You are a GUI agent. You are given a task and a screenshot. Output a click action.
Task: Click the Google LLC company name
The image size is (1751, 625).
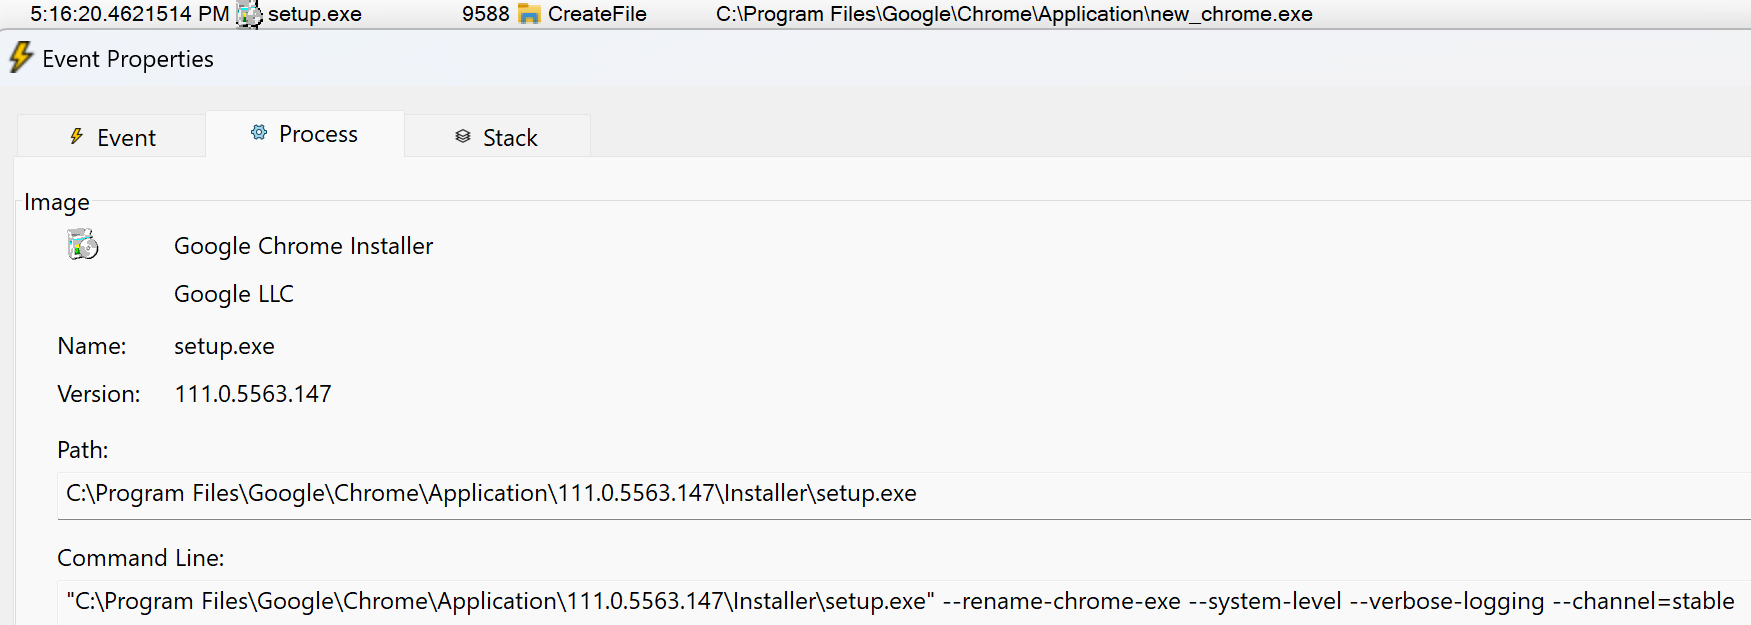234,294
